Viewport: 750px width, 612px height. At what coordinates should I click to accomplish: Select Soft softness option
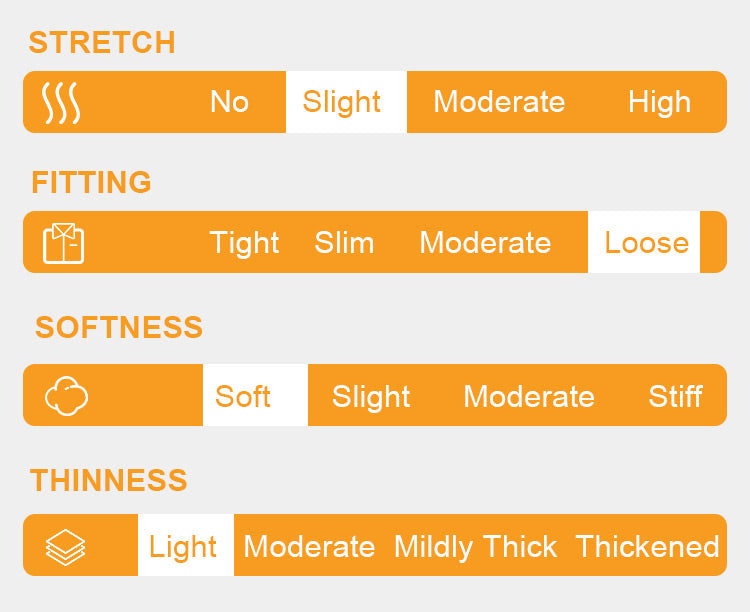[243, 396]
